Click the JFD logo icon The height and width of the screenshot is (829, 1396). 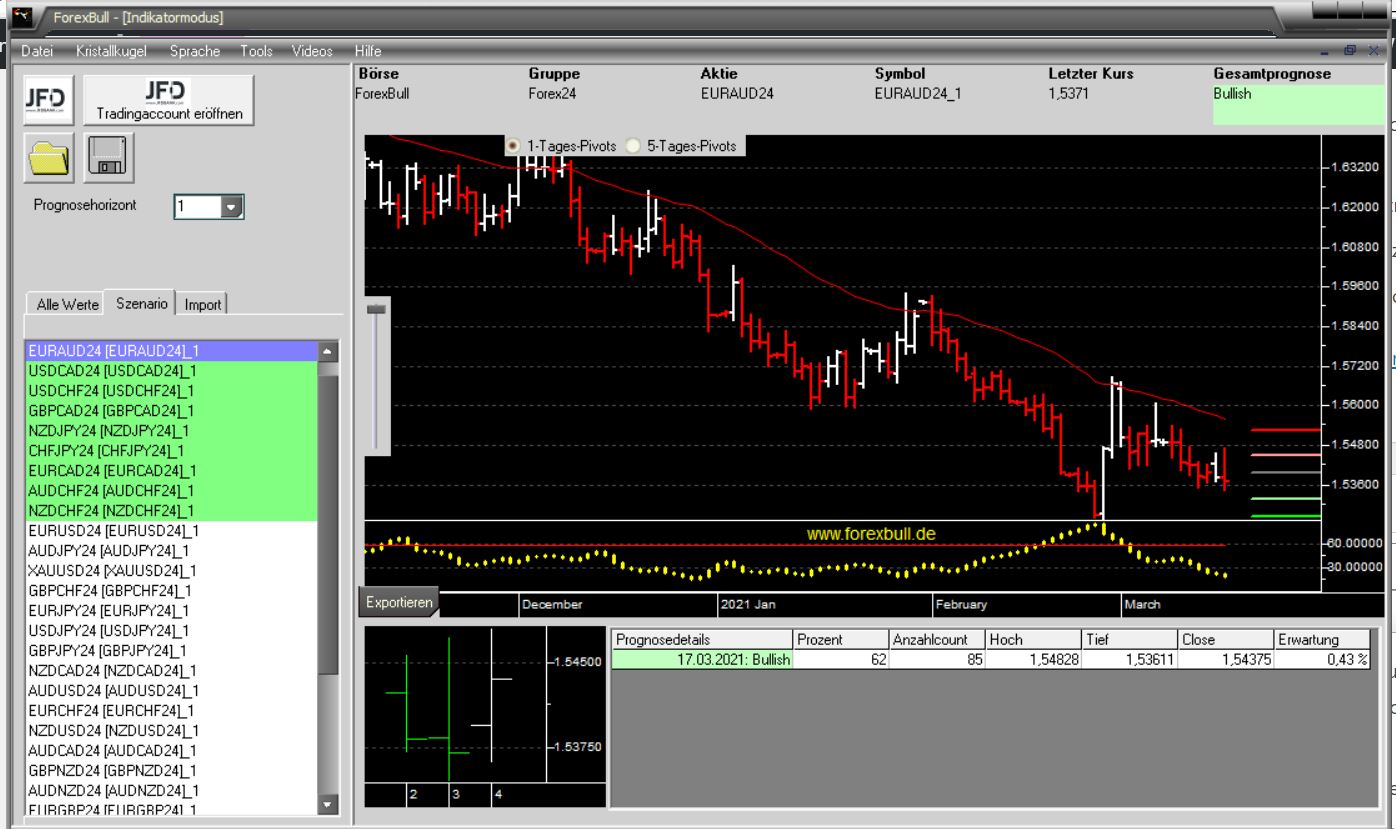[x=45, y=99]
